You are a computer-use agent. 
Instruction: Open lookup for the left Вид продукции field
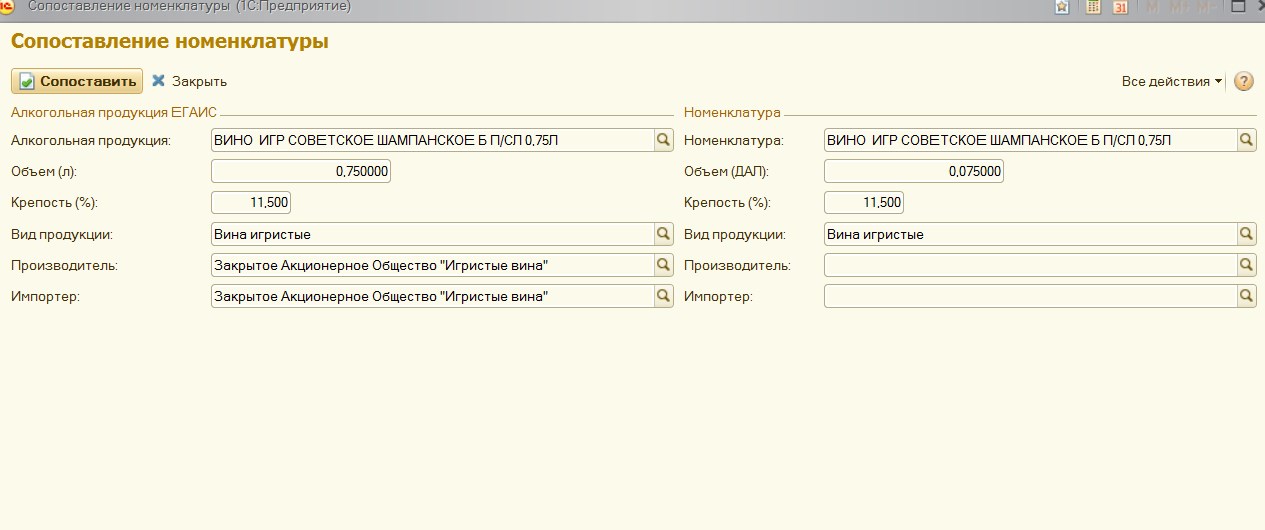pyautogui.click(x=664, y=234)
